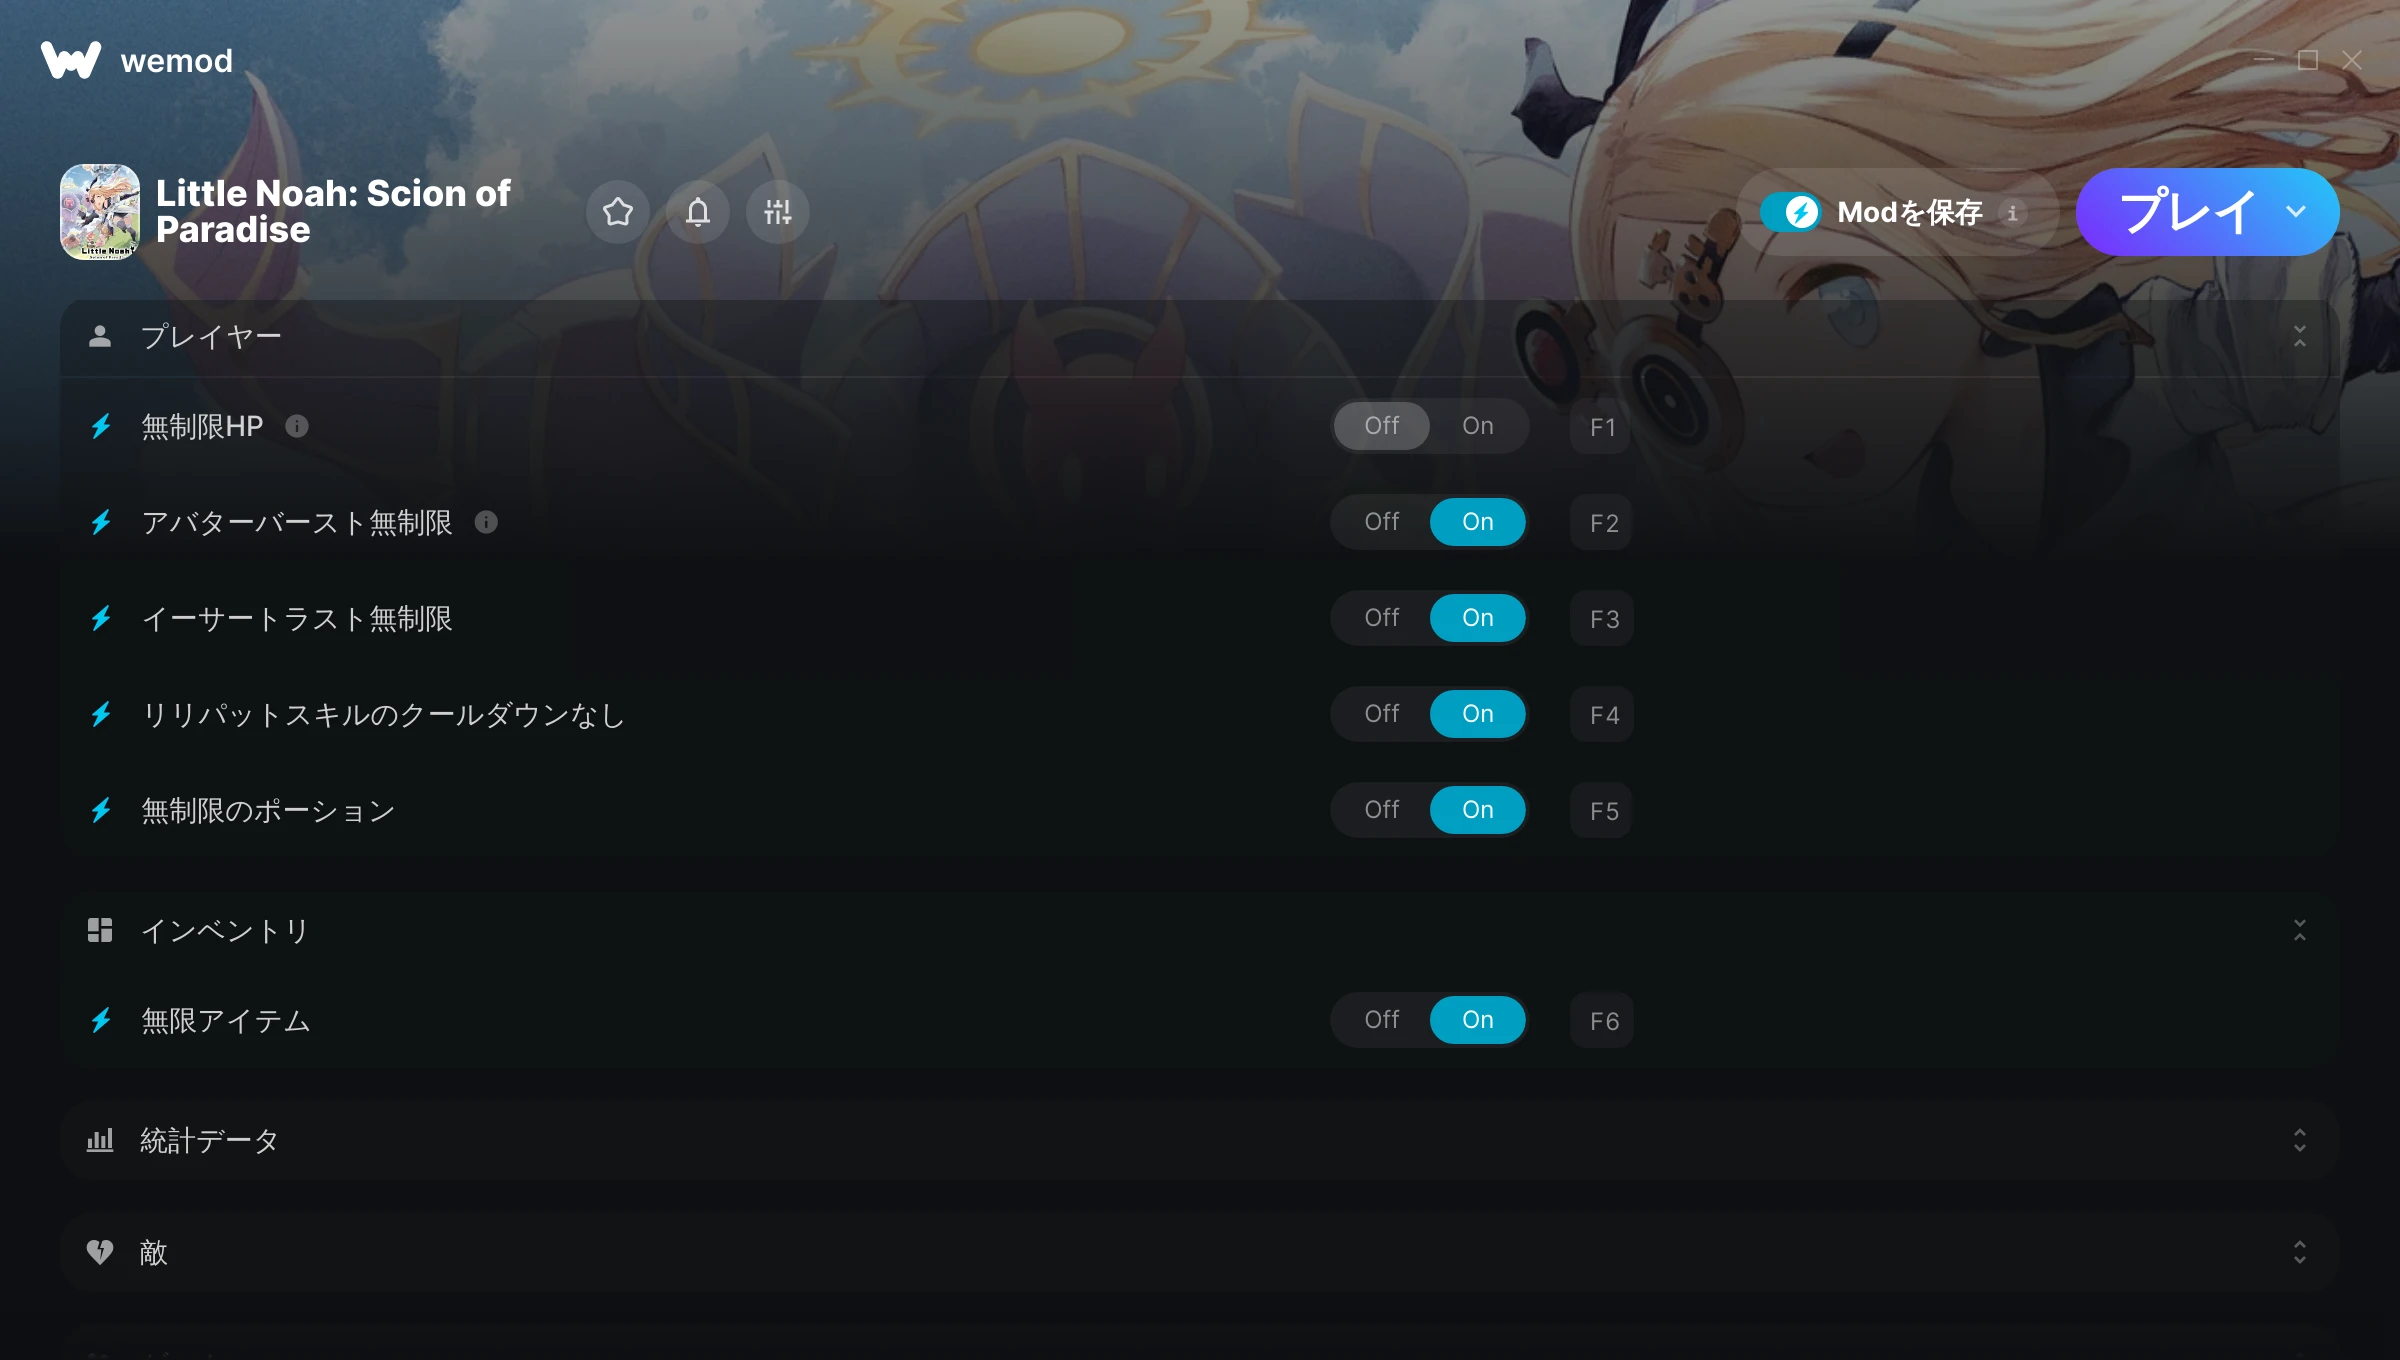The image size is (2400, 1360).
Task: Click the F2 hotkey button
Action: tap(1602, 522)
